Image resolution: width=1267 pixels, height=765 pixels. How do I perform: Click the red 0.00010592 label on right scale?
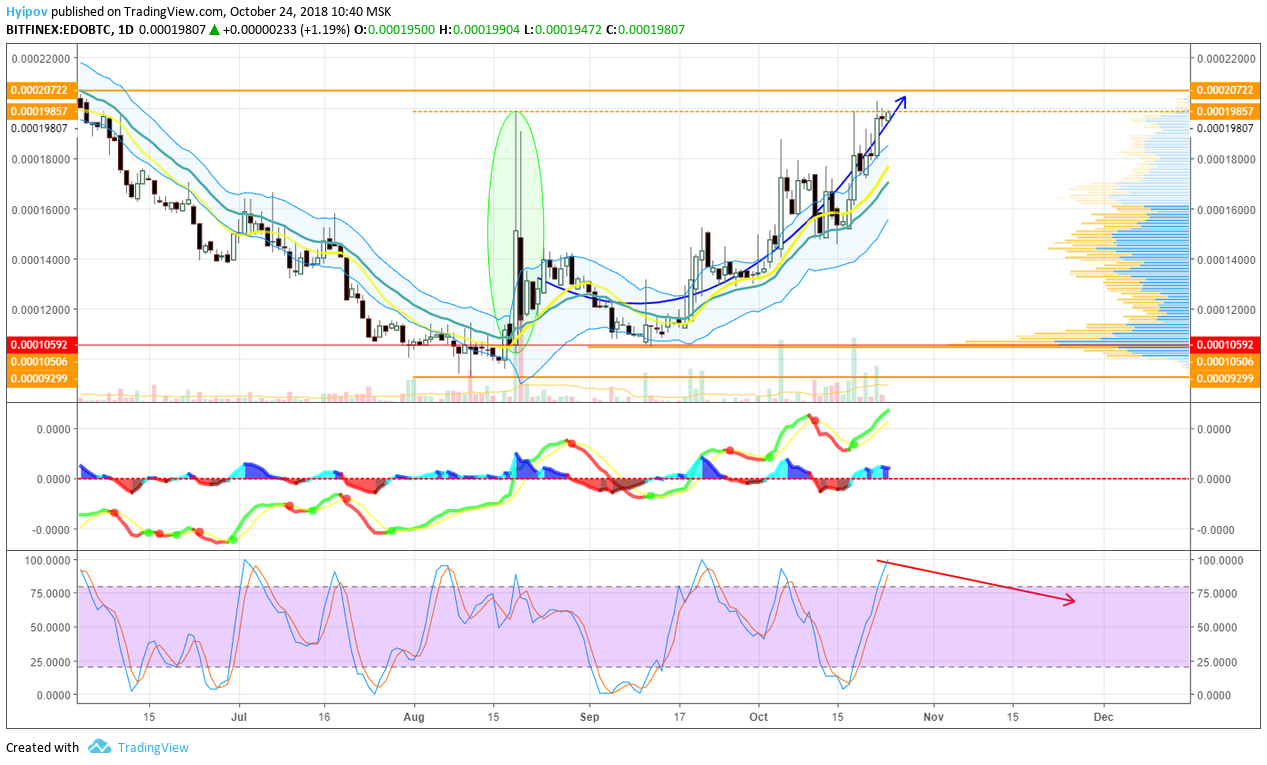pyautogui.click(x=1223, y=344)
